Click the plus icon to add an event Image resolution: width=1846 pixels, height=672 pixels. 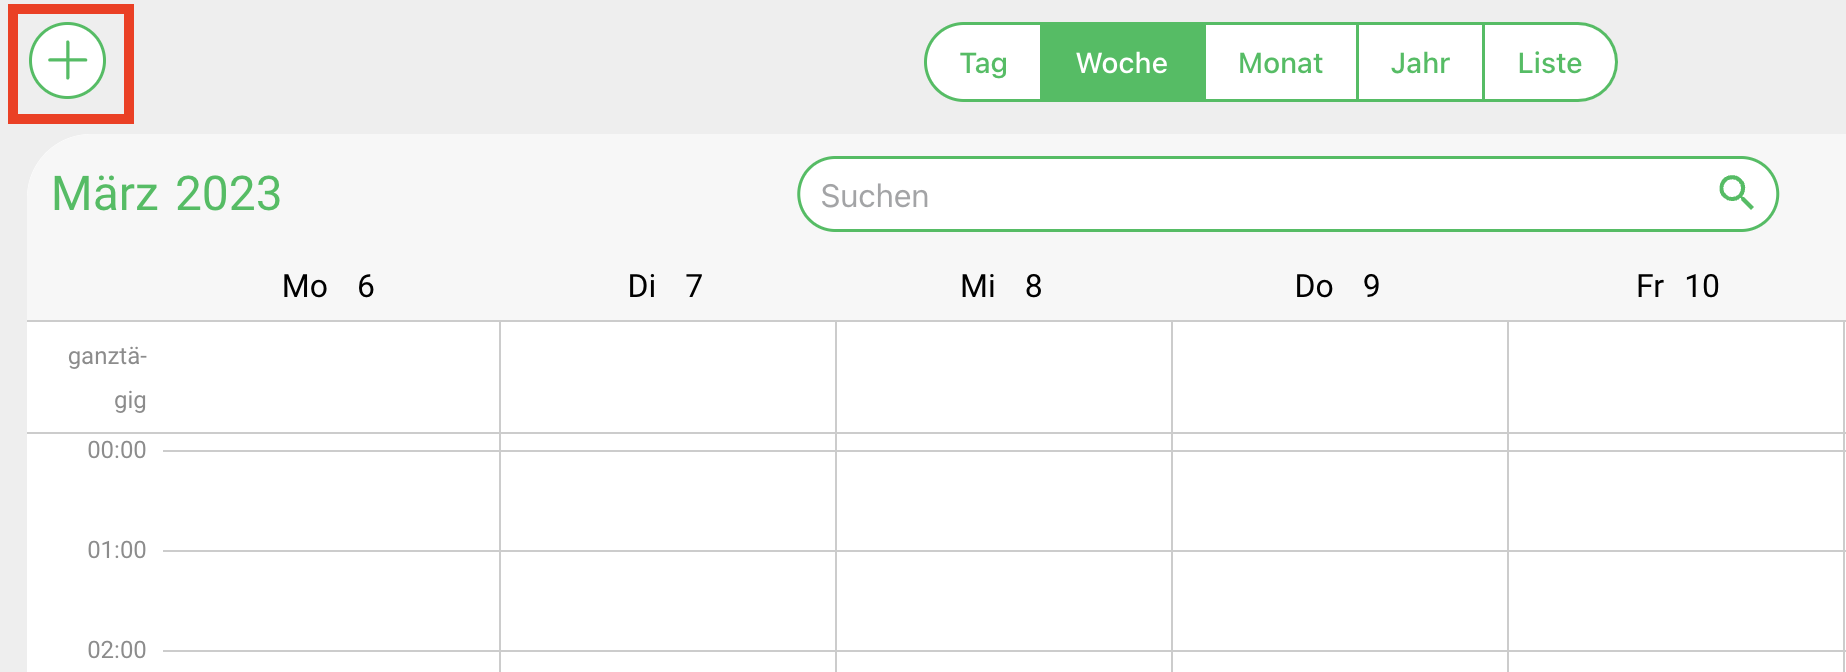[x=68, y=61]
